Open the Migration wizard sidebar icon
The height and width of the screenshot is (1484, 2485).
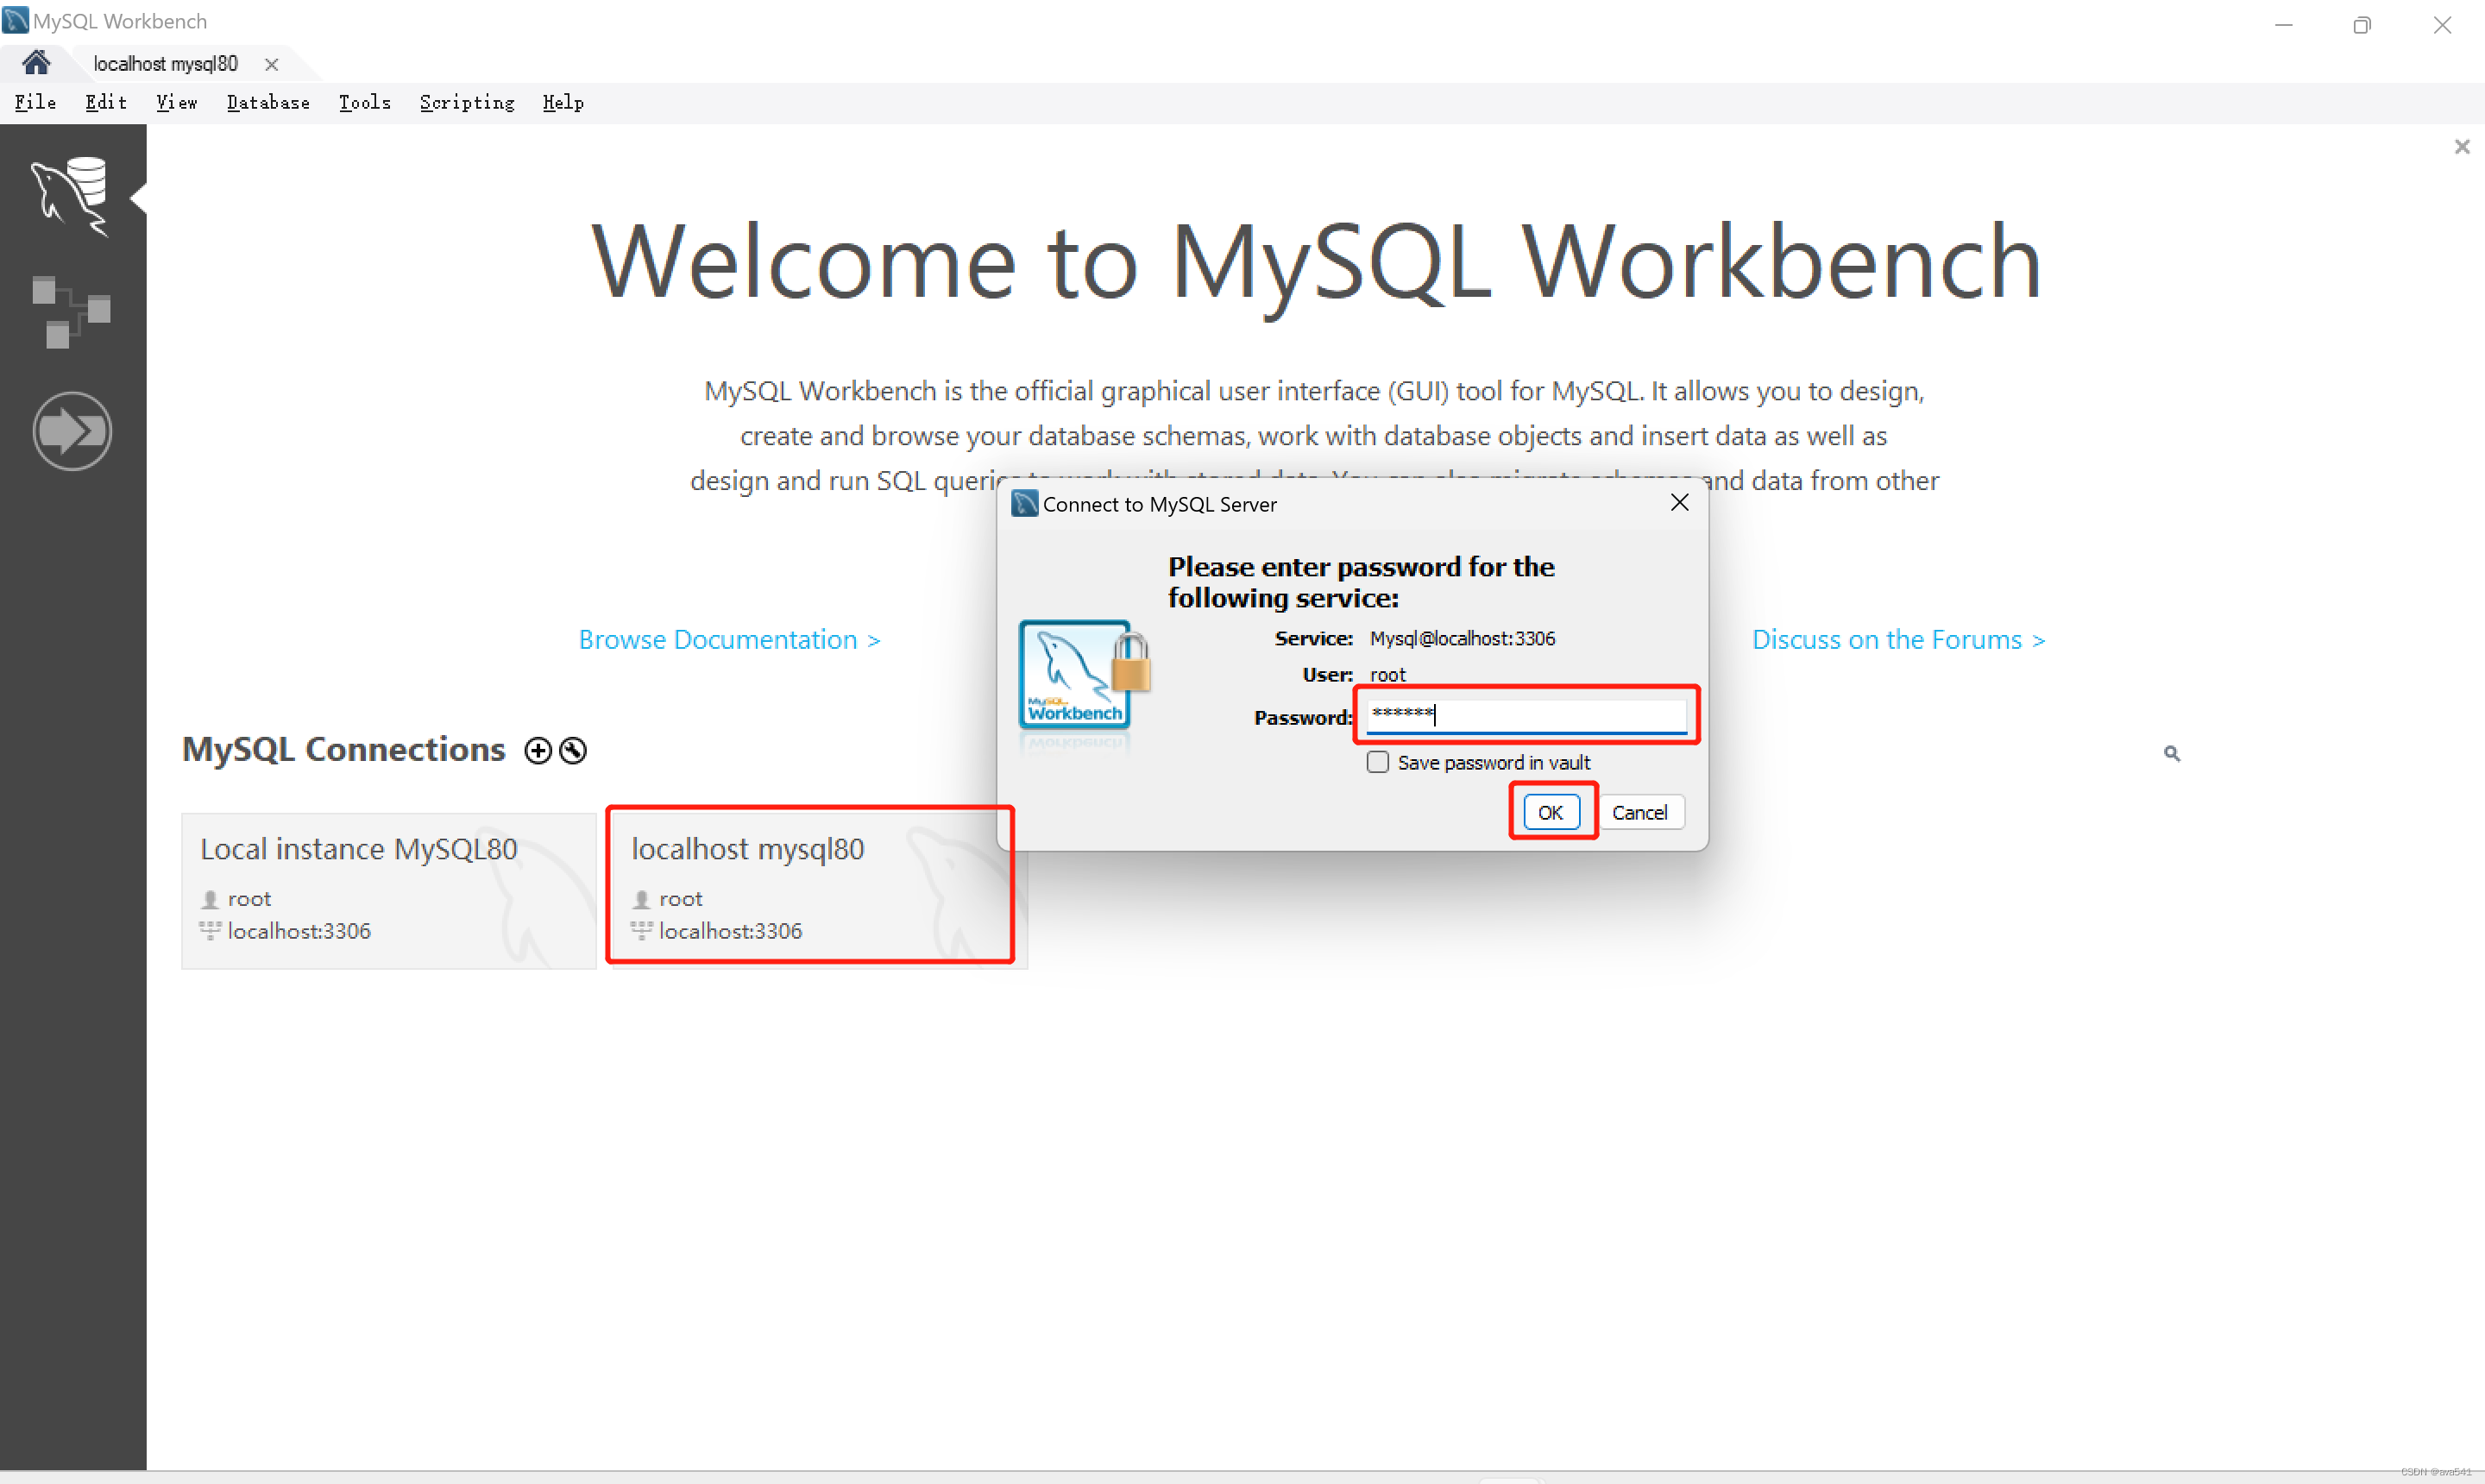71,431
